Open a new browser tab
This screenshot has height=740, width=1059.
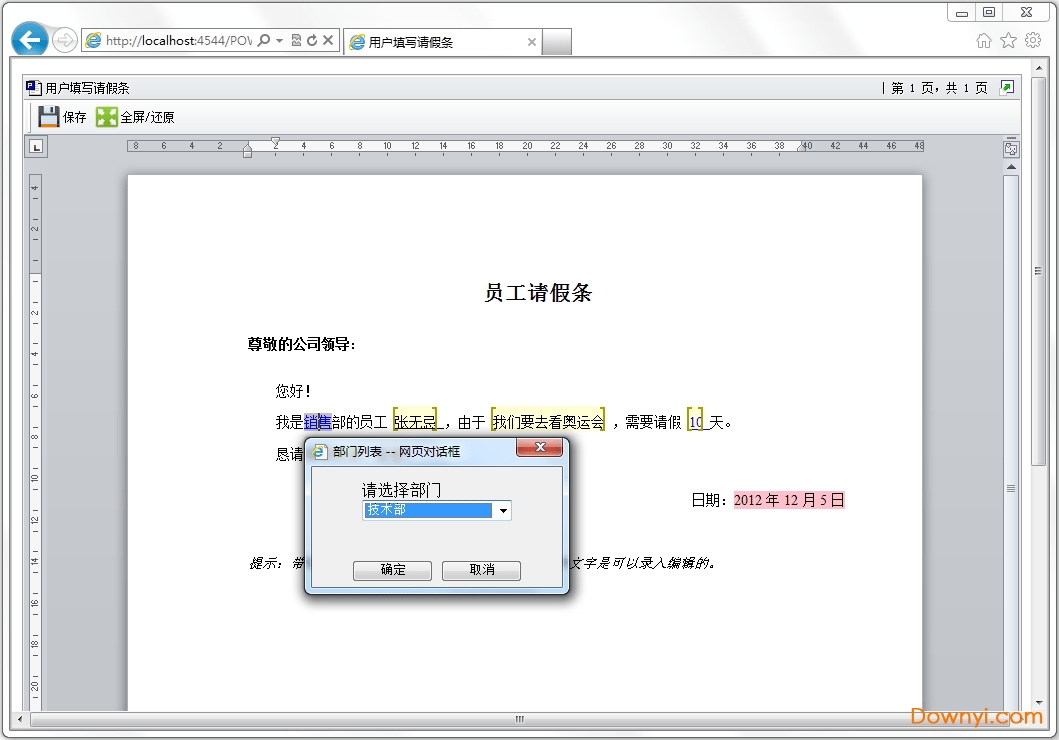(557, 43)
